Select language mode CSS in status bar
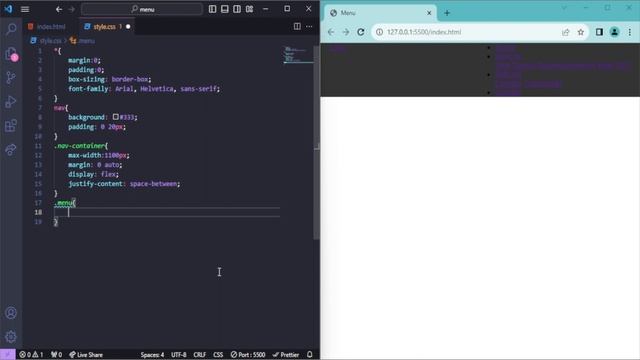The image size is (640, 360). click(218, 355)
